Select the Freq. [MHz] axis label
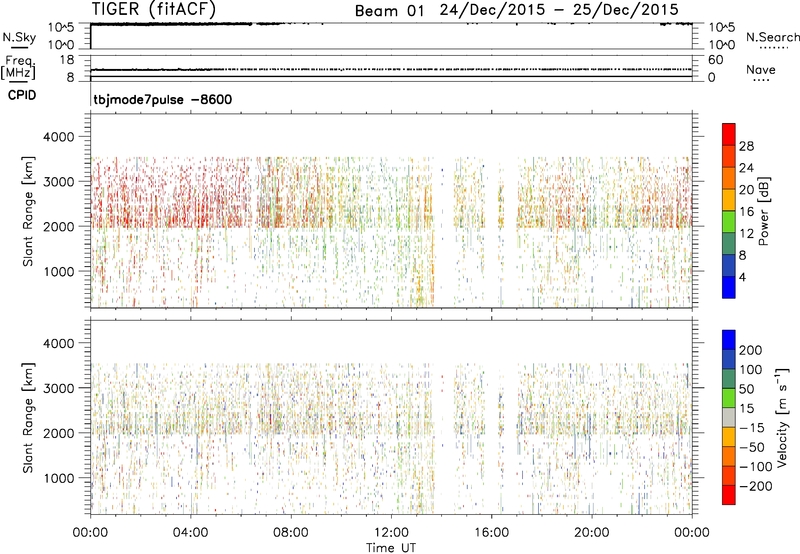Viewport: 800px width, 554px height. 18,67
